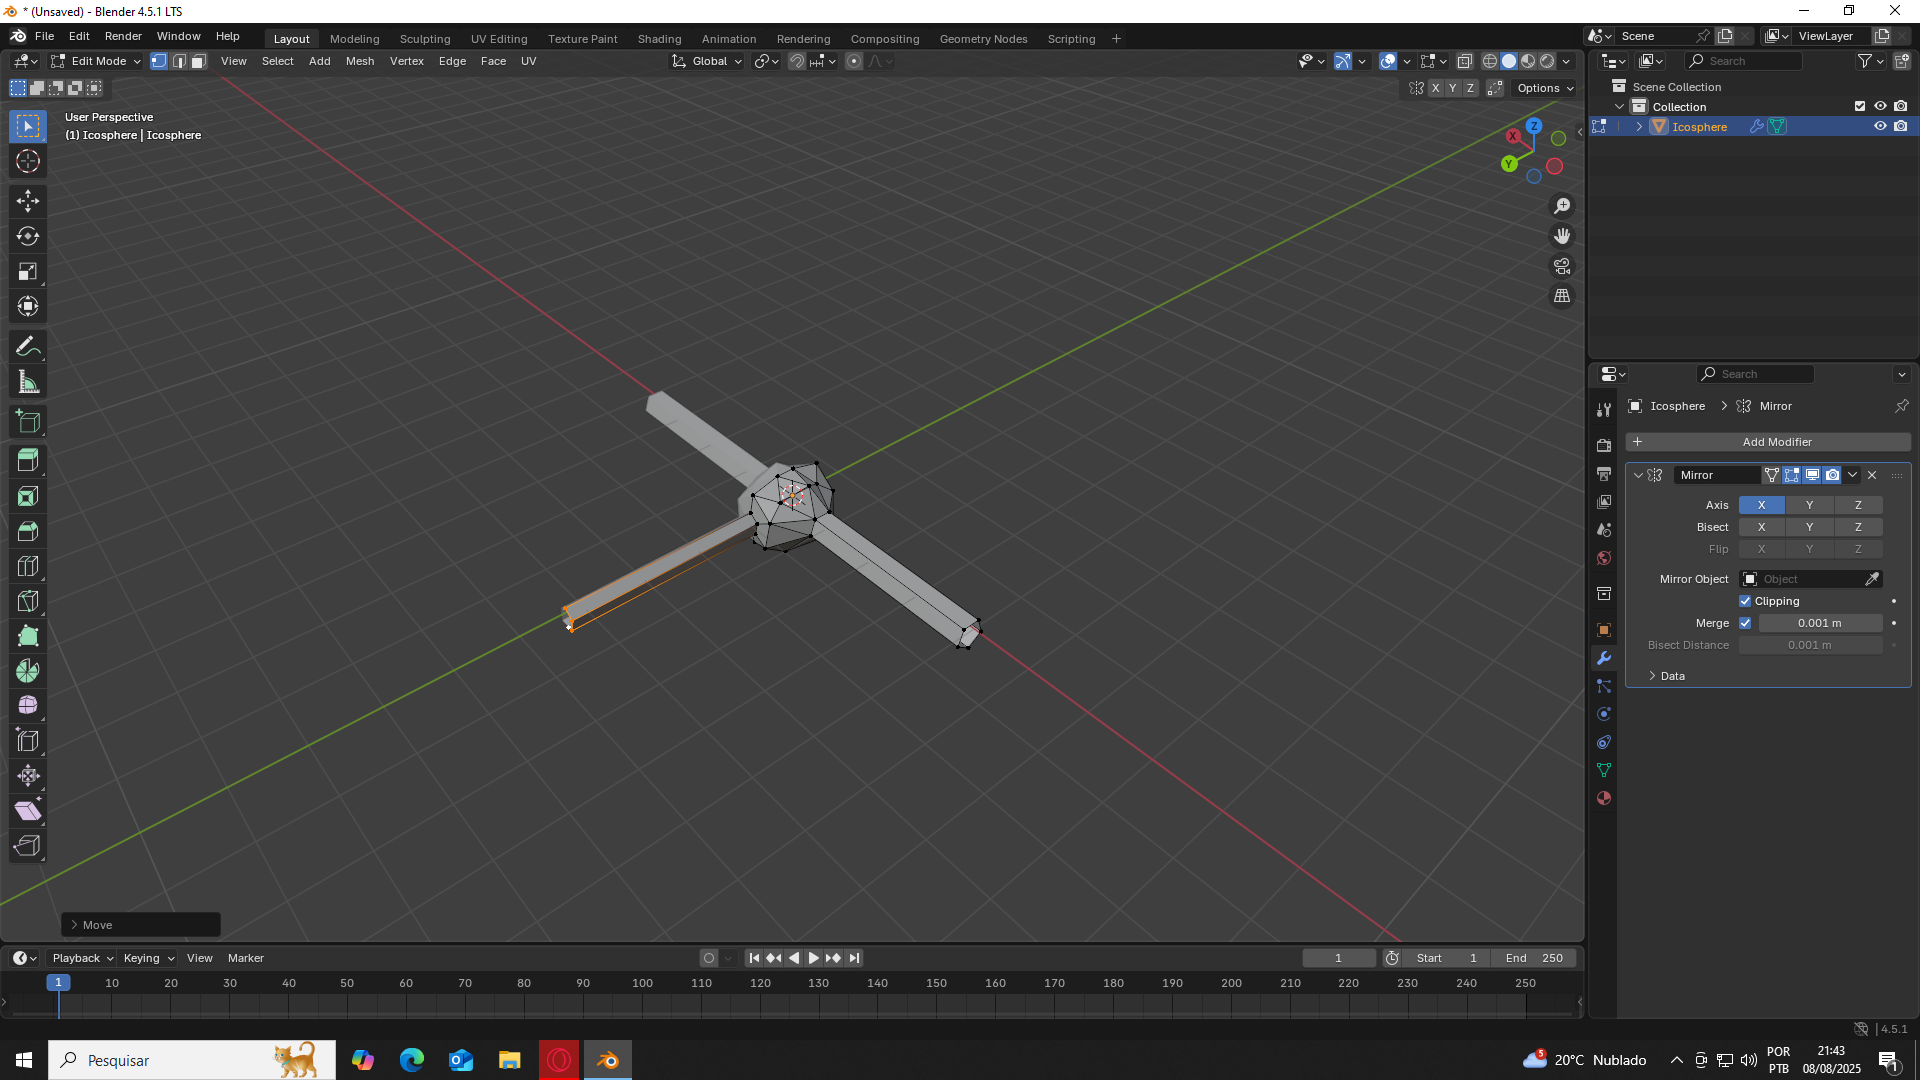Select the Rotate tool
1920x1080 pixels.
pyautogui.click(x=28, y=237)
